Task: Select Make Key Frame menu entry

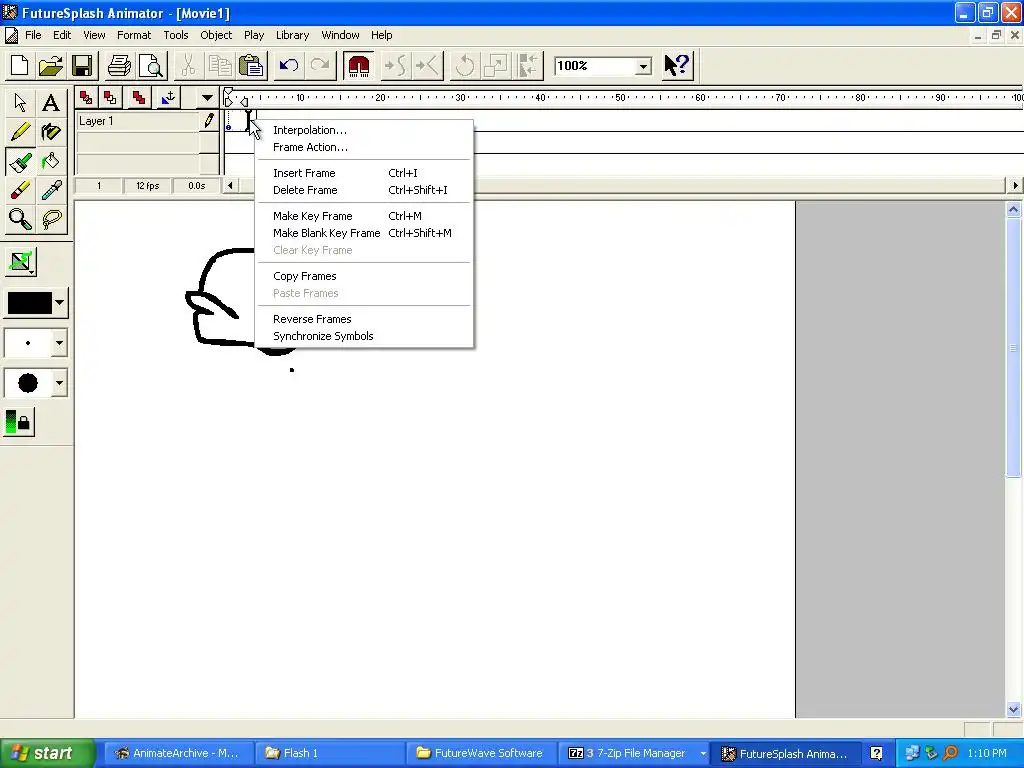Action: [363, 216]
